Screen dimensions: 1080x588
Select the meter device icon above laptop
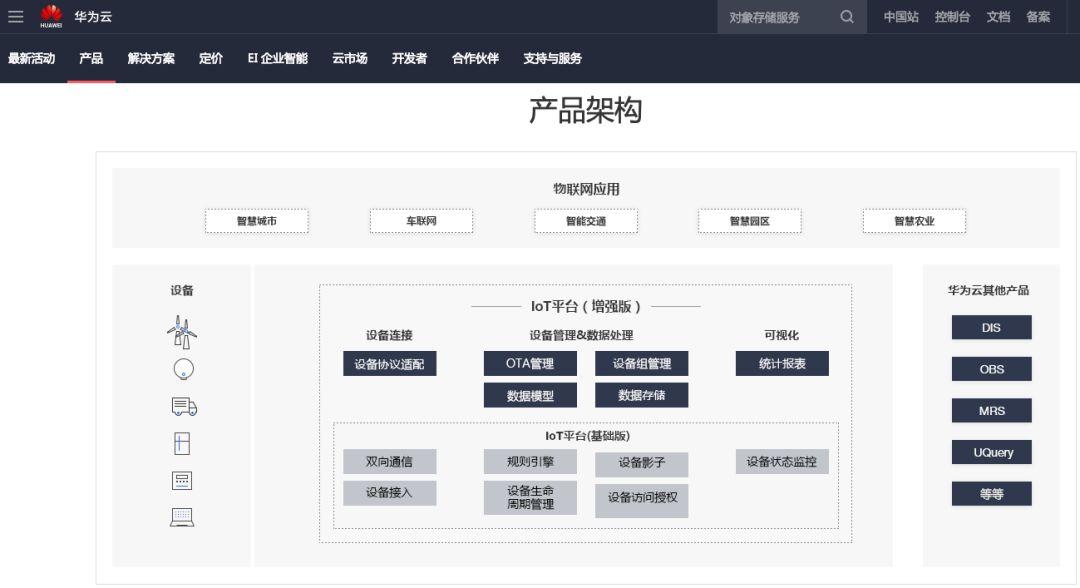182,481
